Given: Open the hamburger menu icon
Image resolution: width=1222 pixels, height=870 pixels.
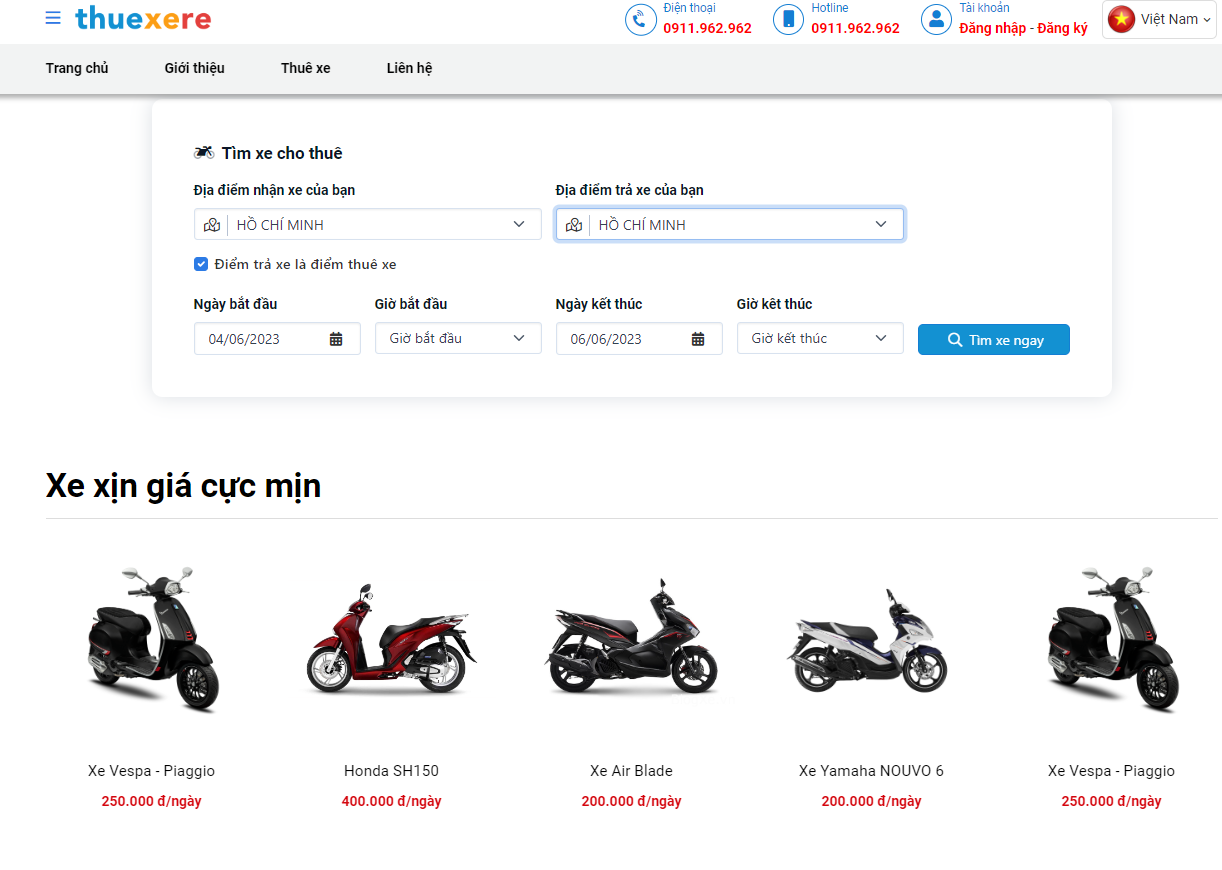Looking at the screenshot, I should coord(53,18).
